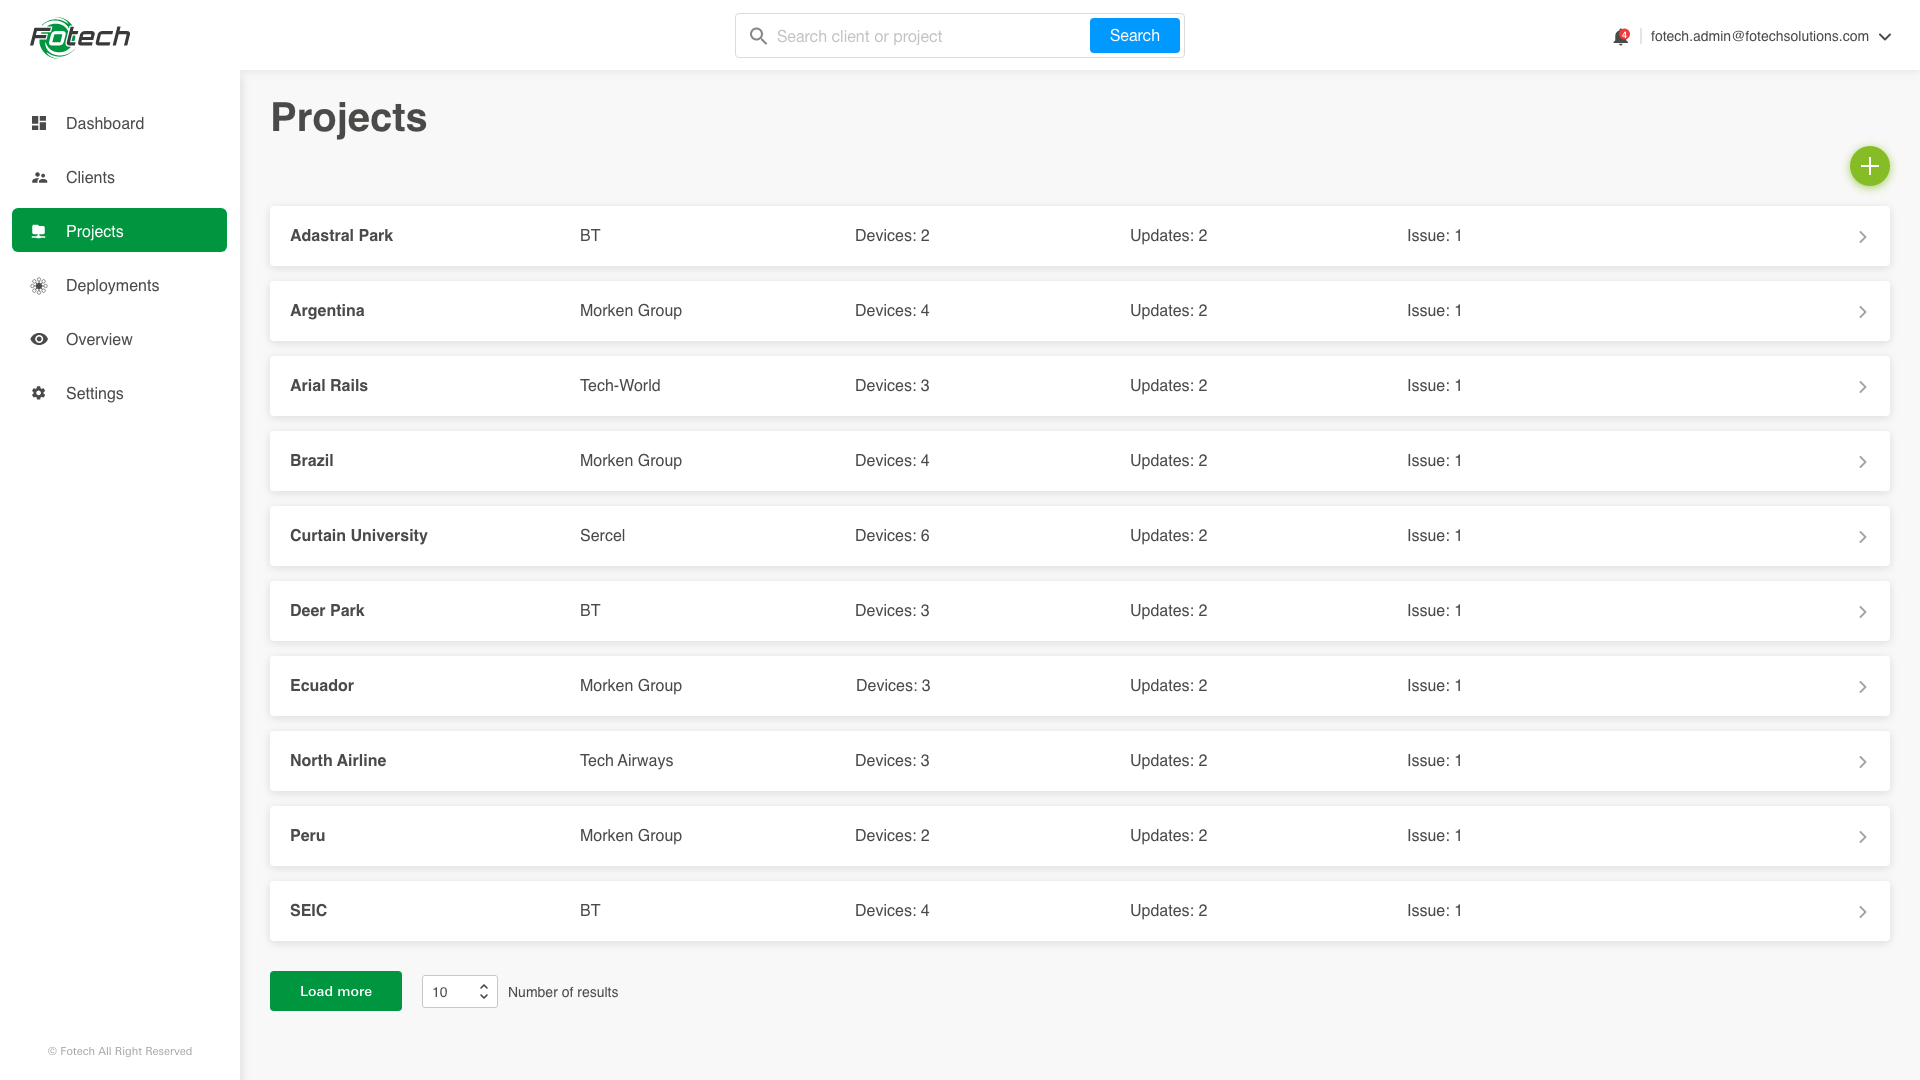Click the Overview eye icon in sidebar
Image resolution: width=1920 pixels, height=1080 pixels.
pos(39,339)
